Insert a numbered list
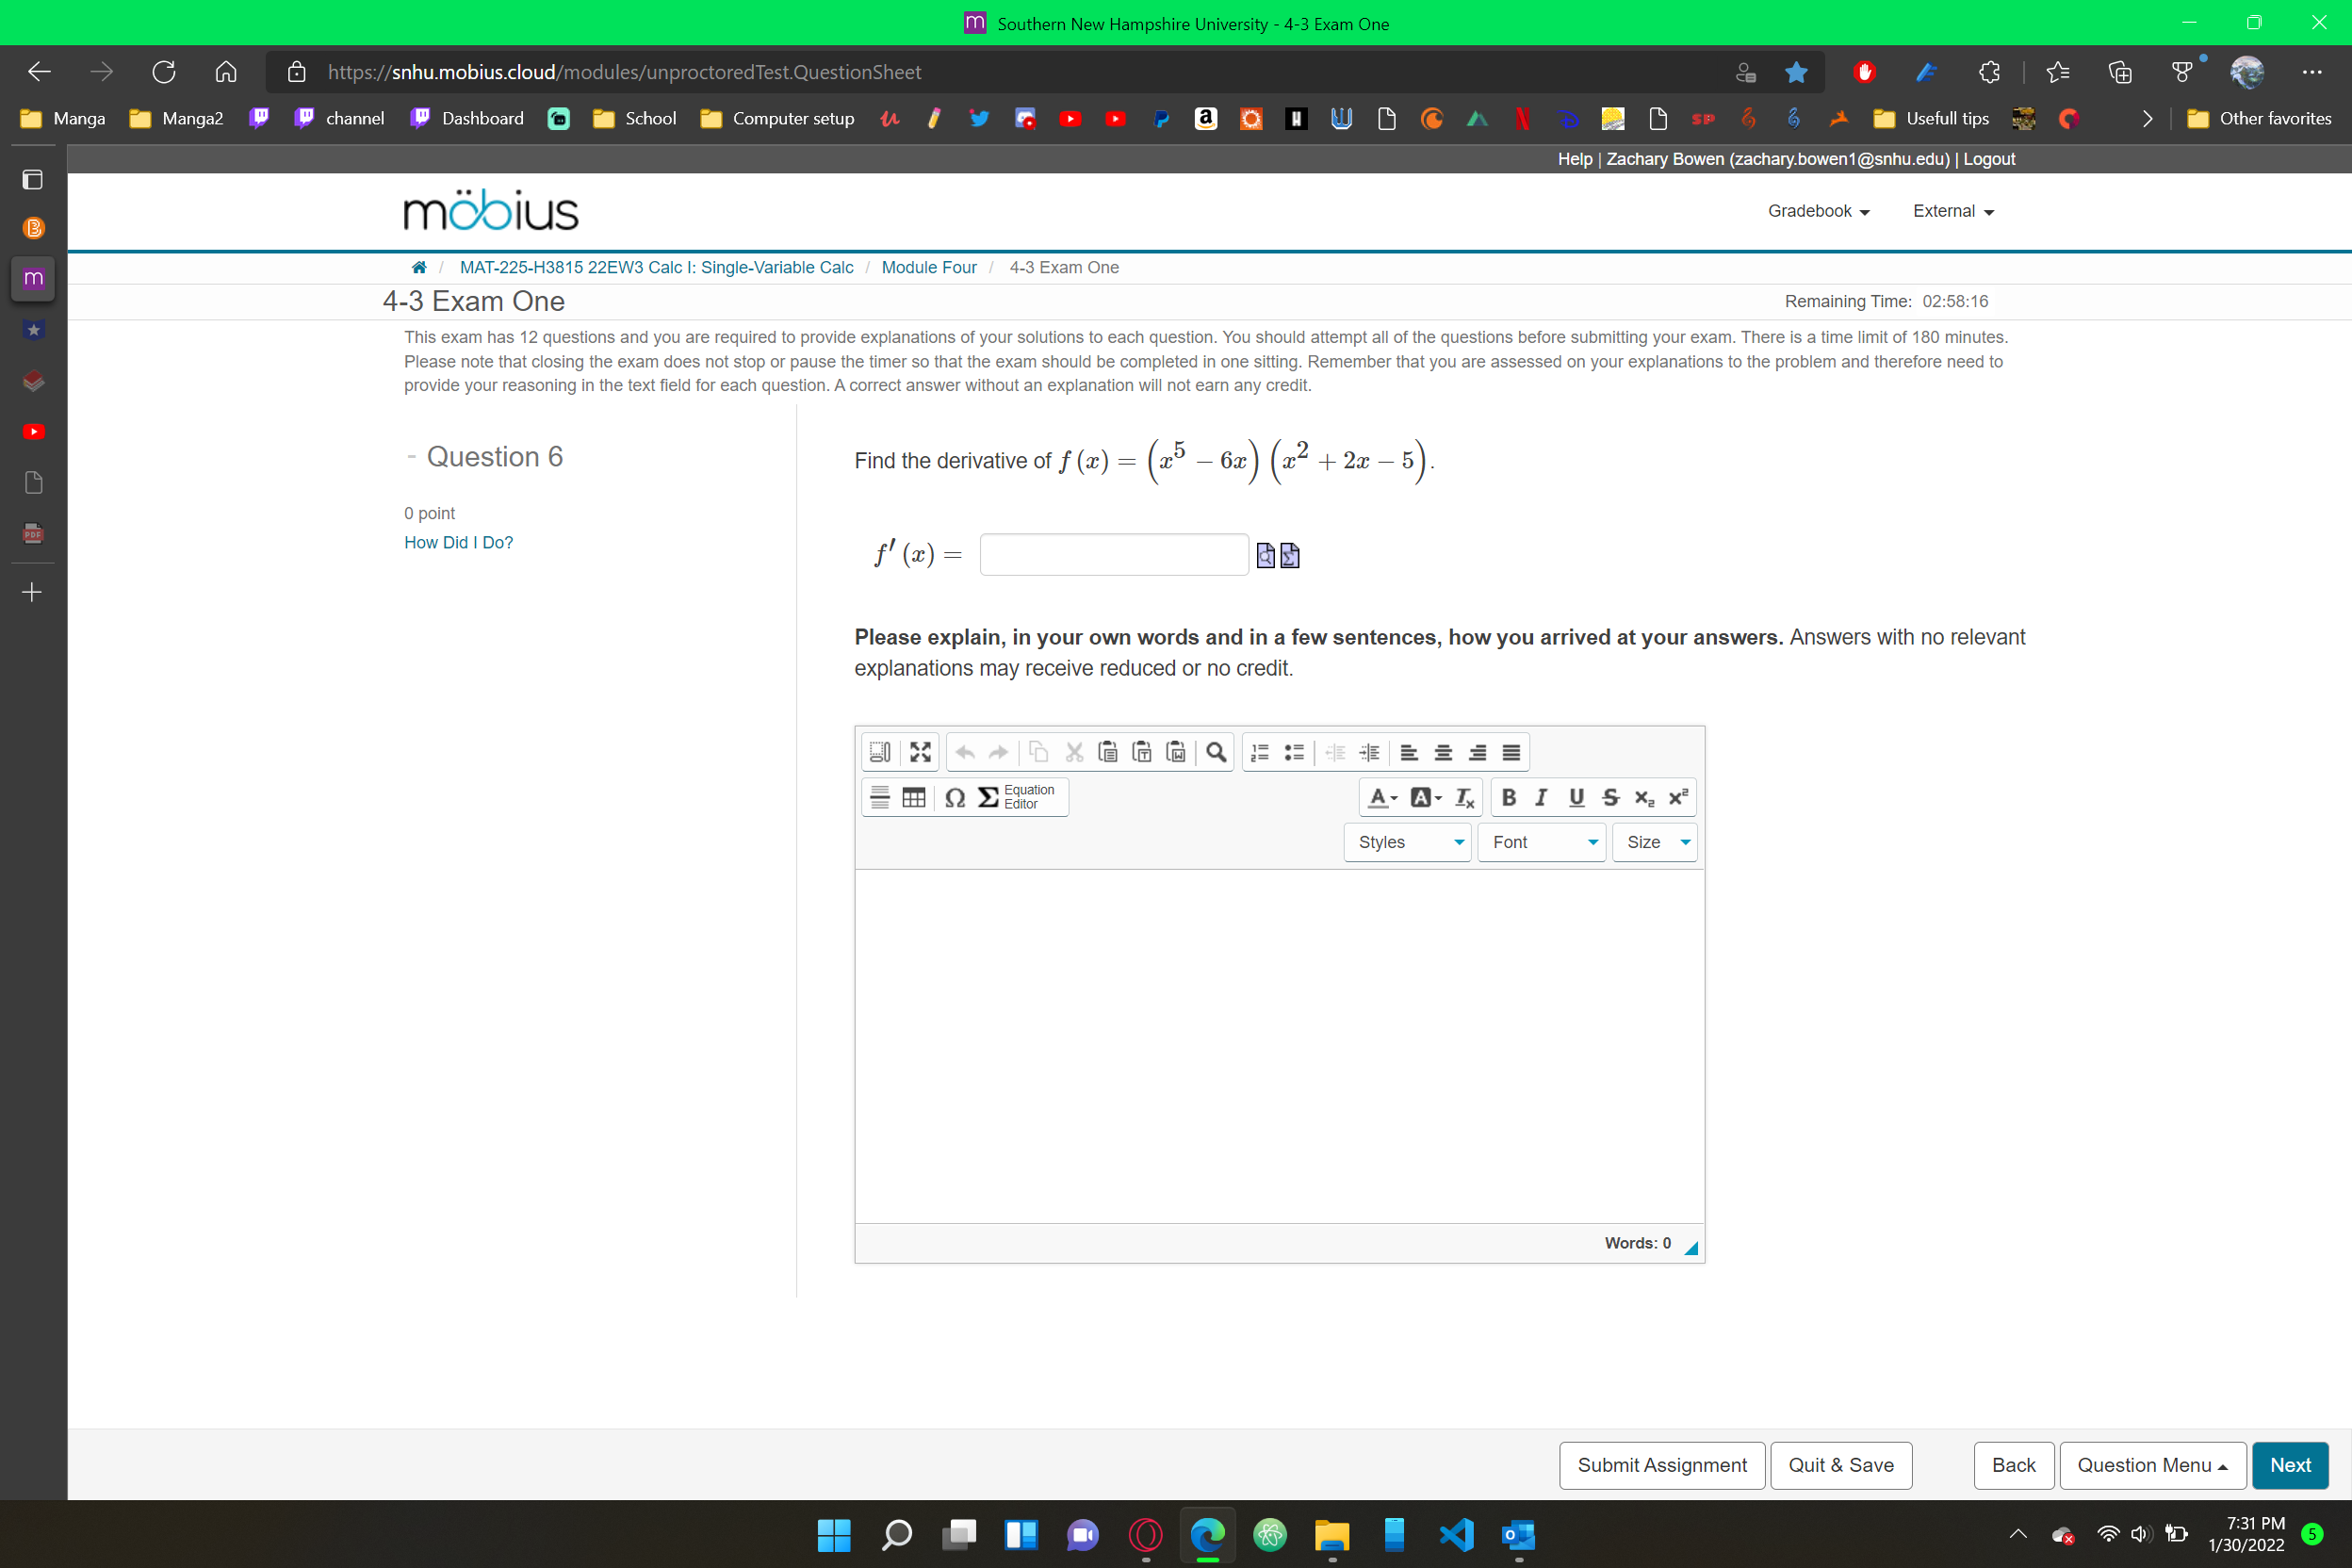 click(1258, 751)
